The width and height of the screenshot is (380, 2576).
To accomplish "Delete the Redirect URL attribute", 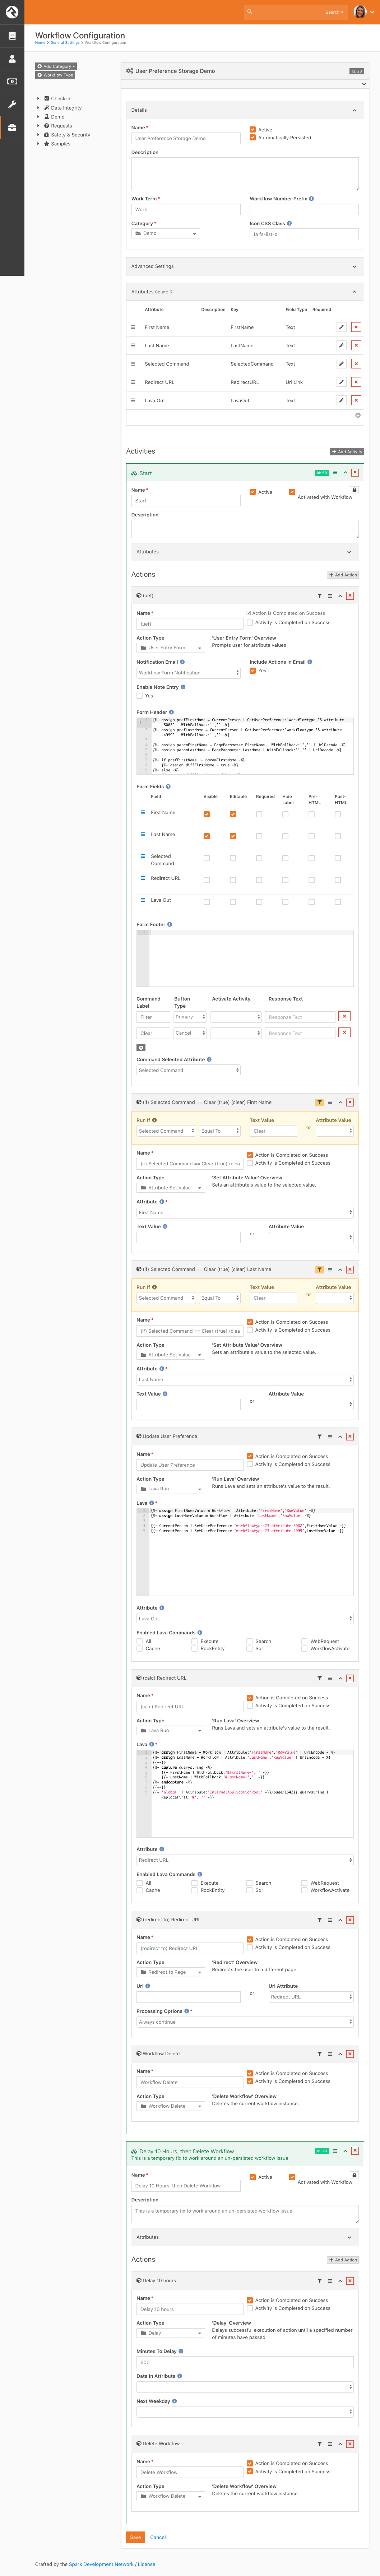I will [356, 382].
